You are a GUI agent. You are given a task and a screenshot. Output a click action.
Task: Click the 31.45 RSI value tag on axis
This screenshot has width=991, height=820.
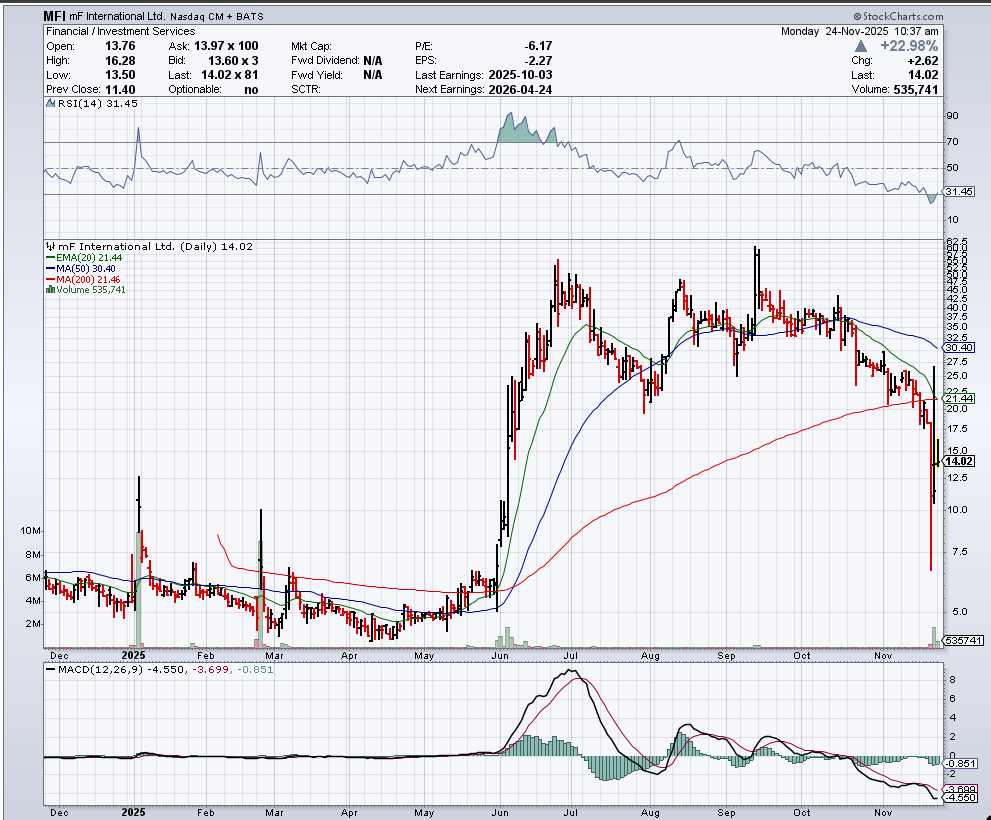coord(960,191)
